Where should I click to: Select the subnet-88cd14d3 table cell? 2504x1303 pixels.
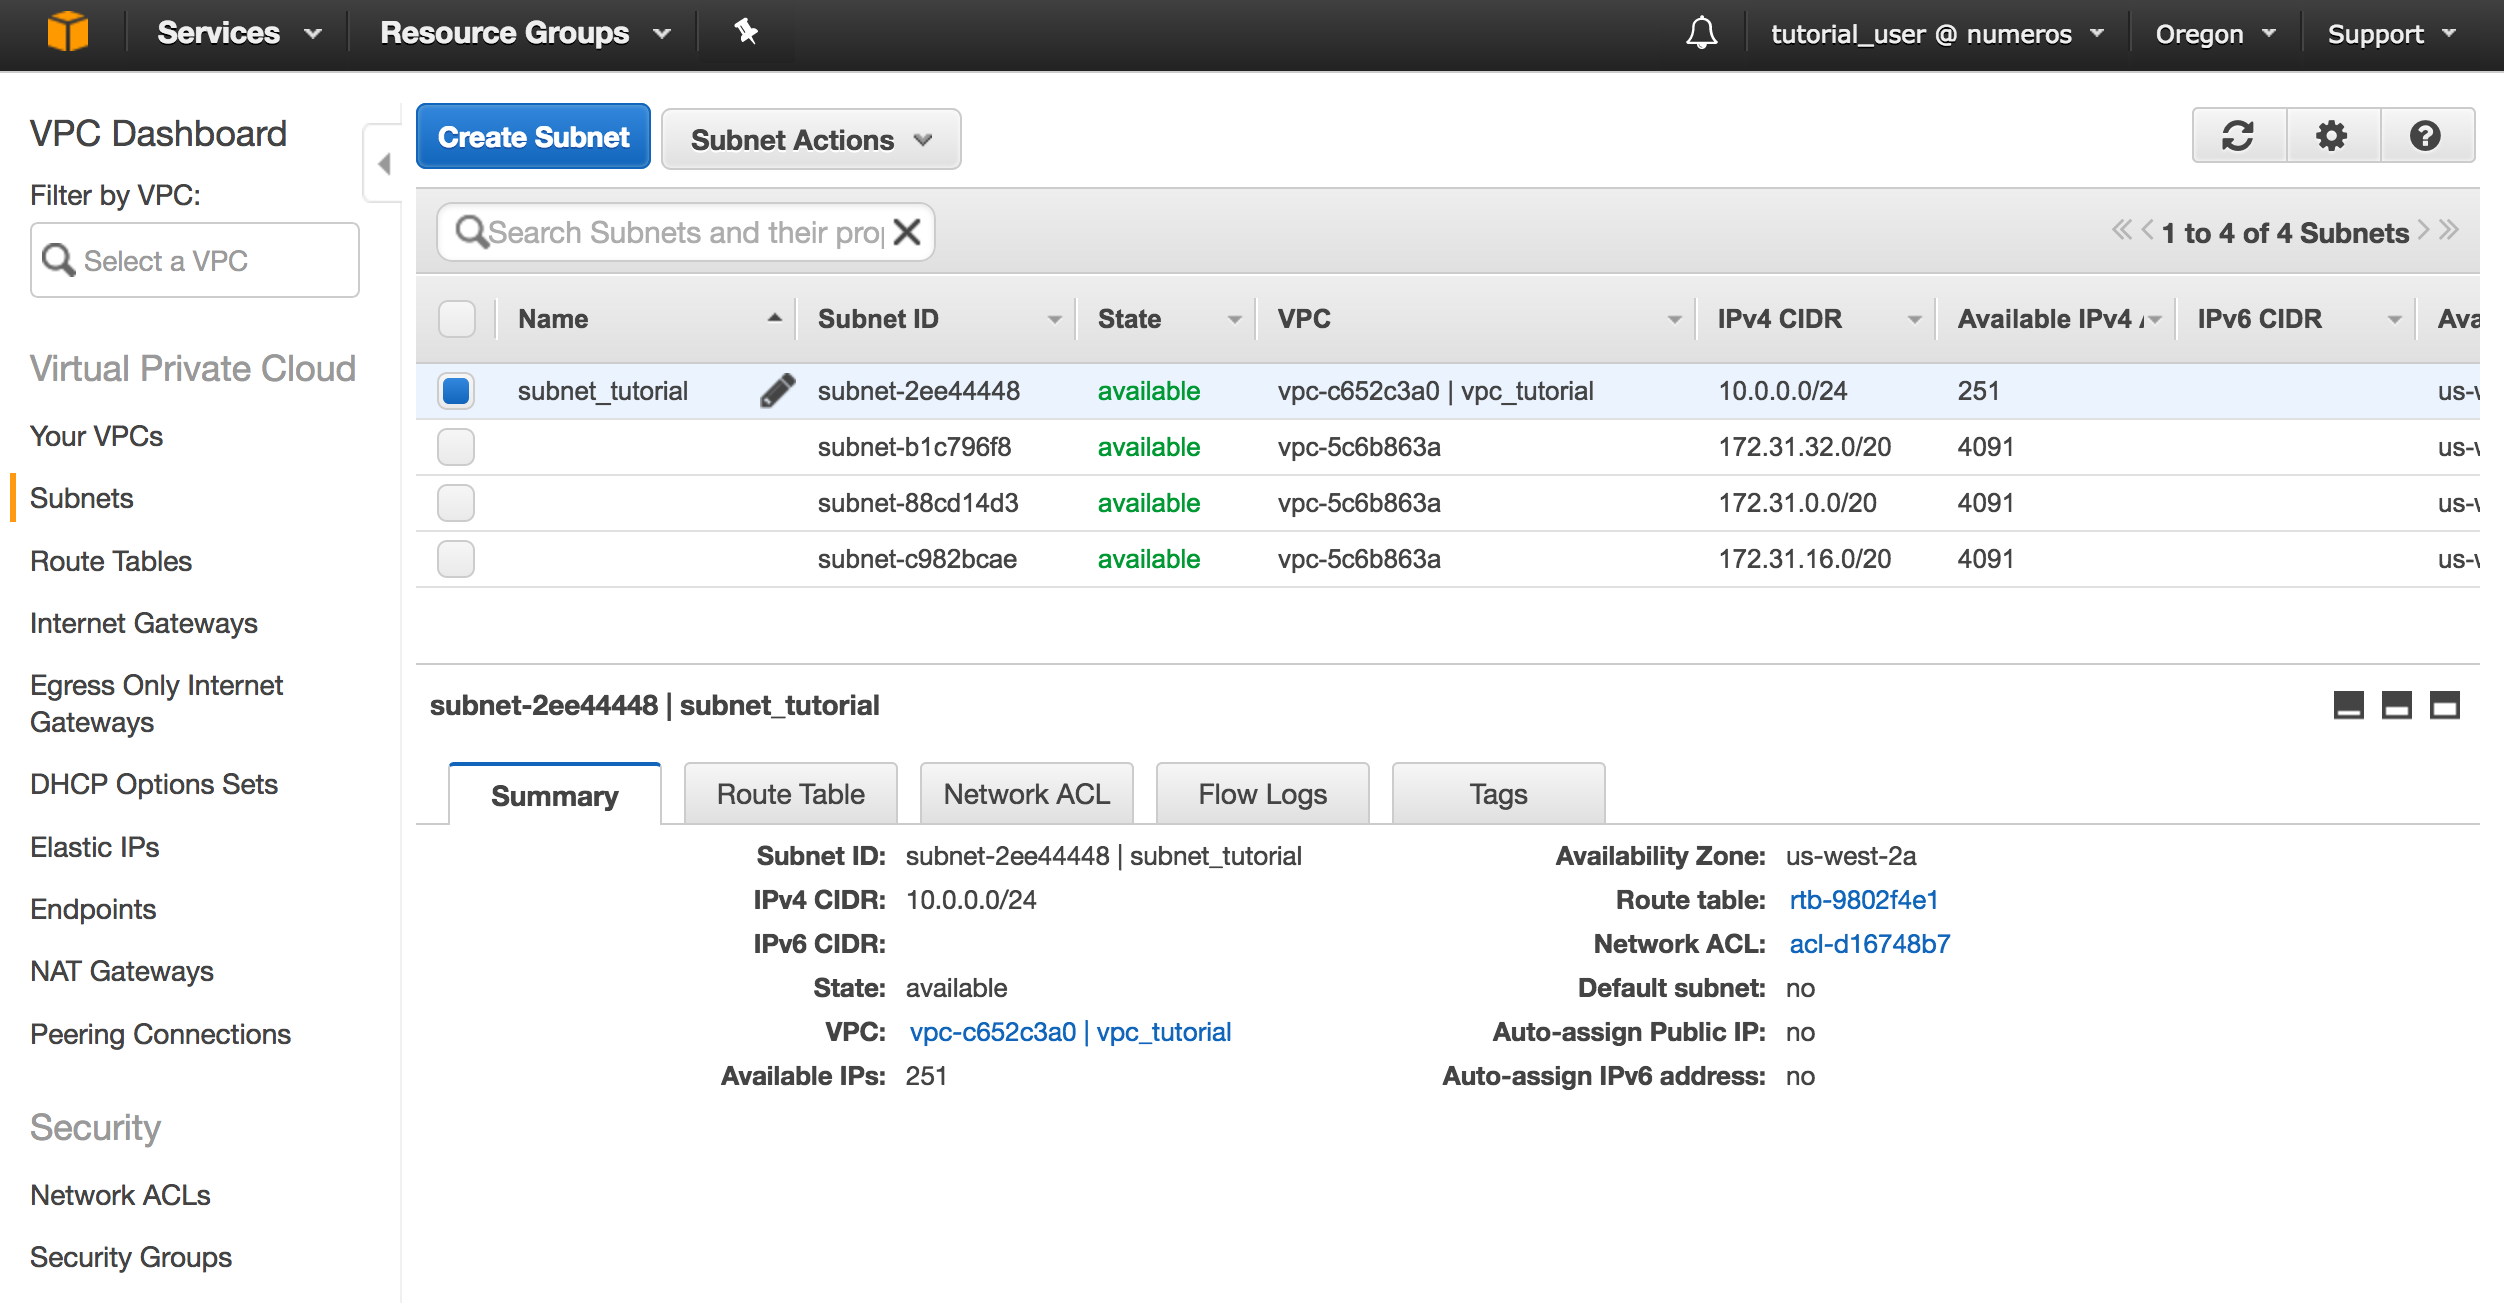918,502
